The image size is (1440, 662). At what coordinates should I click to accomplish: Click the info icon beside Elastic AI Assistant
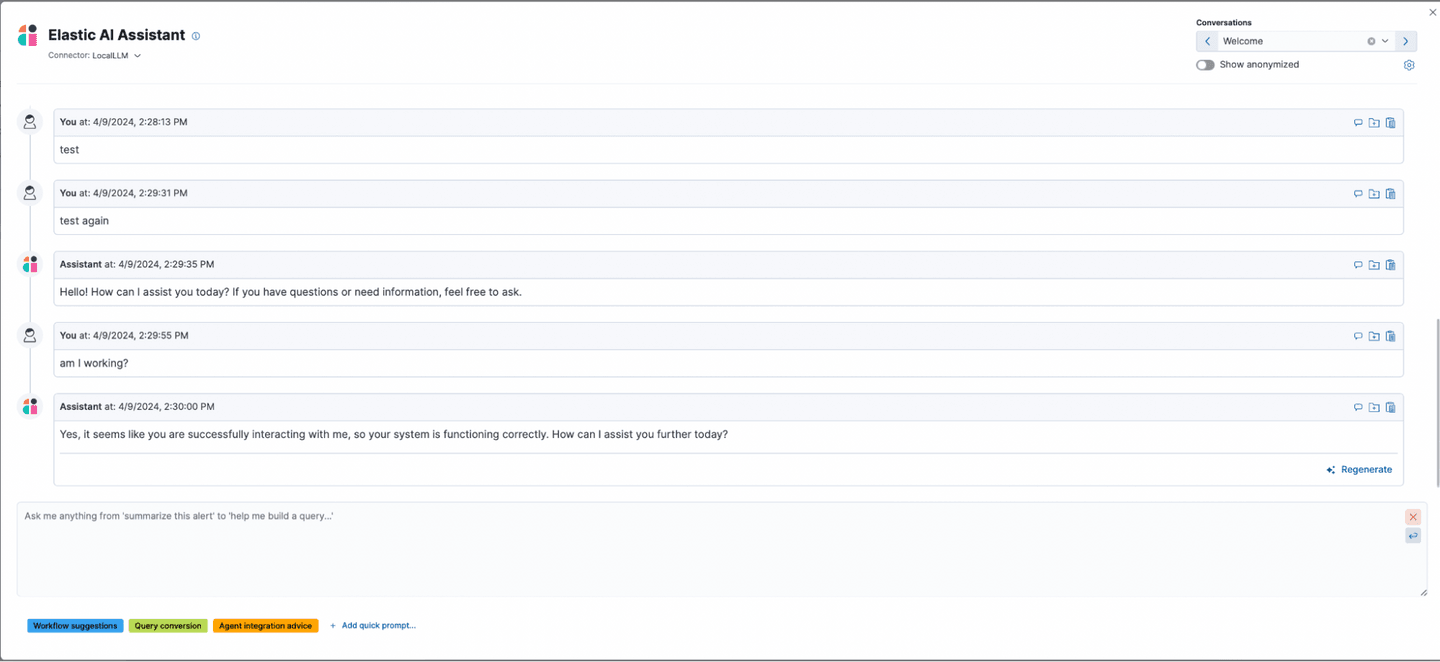[x=196, y=36]
